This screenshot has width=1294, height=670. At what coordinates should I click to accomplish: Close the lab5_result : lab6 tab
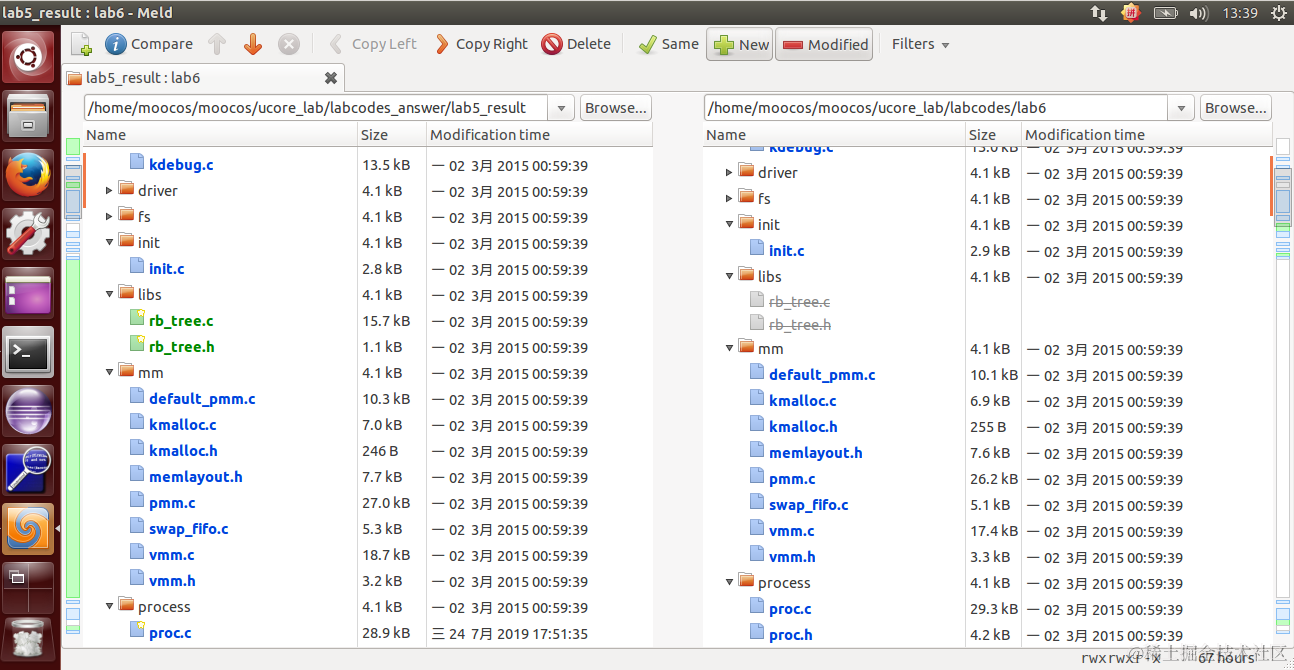331,78
